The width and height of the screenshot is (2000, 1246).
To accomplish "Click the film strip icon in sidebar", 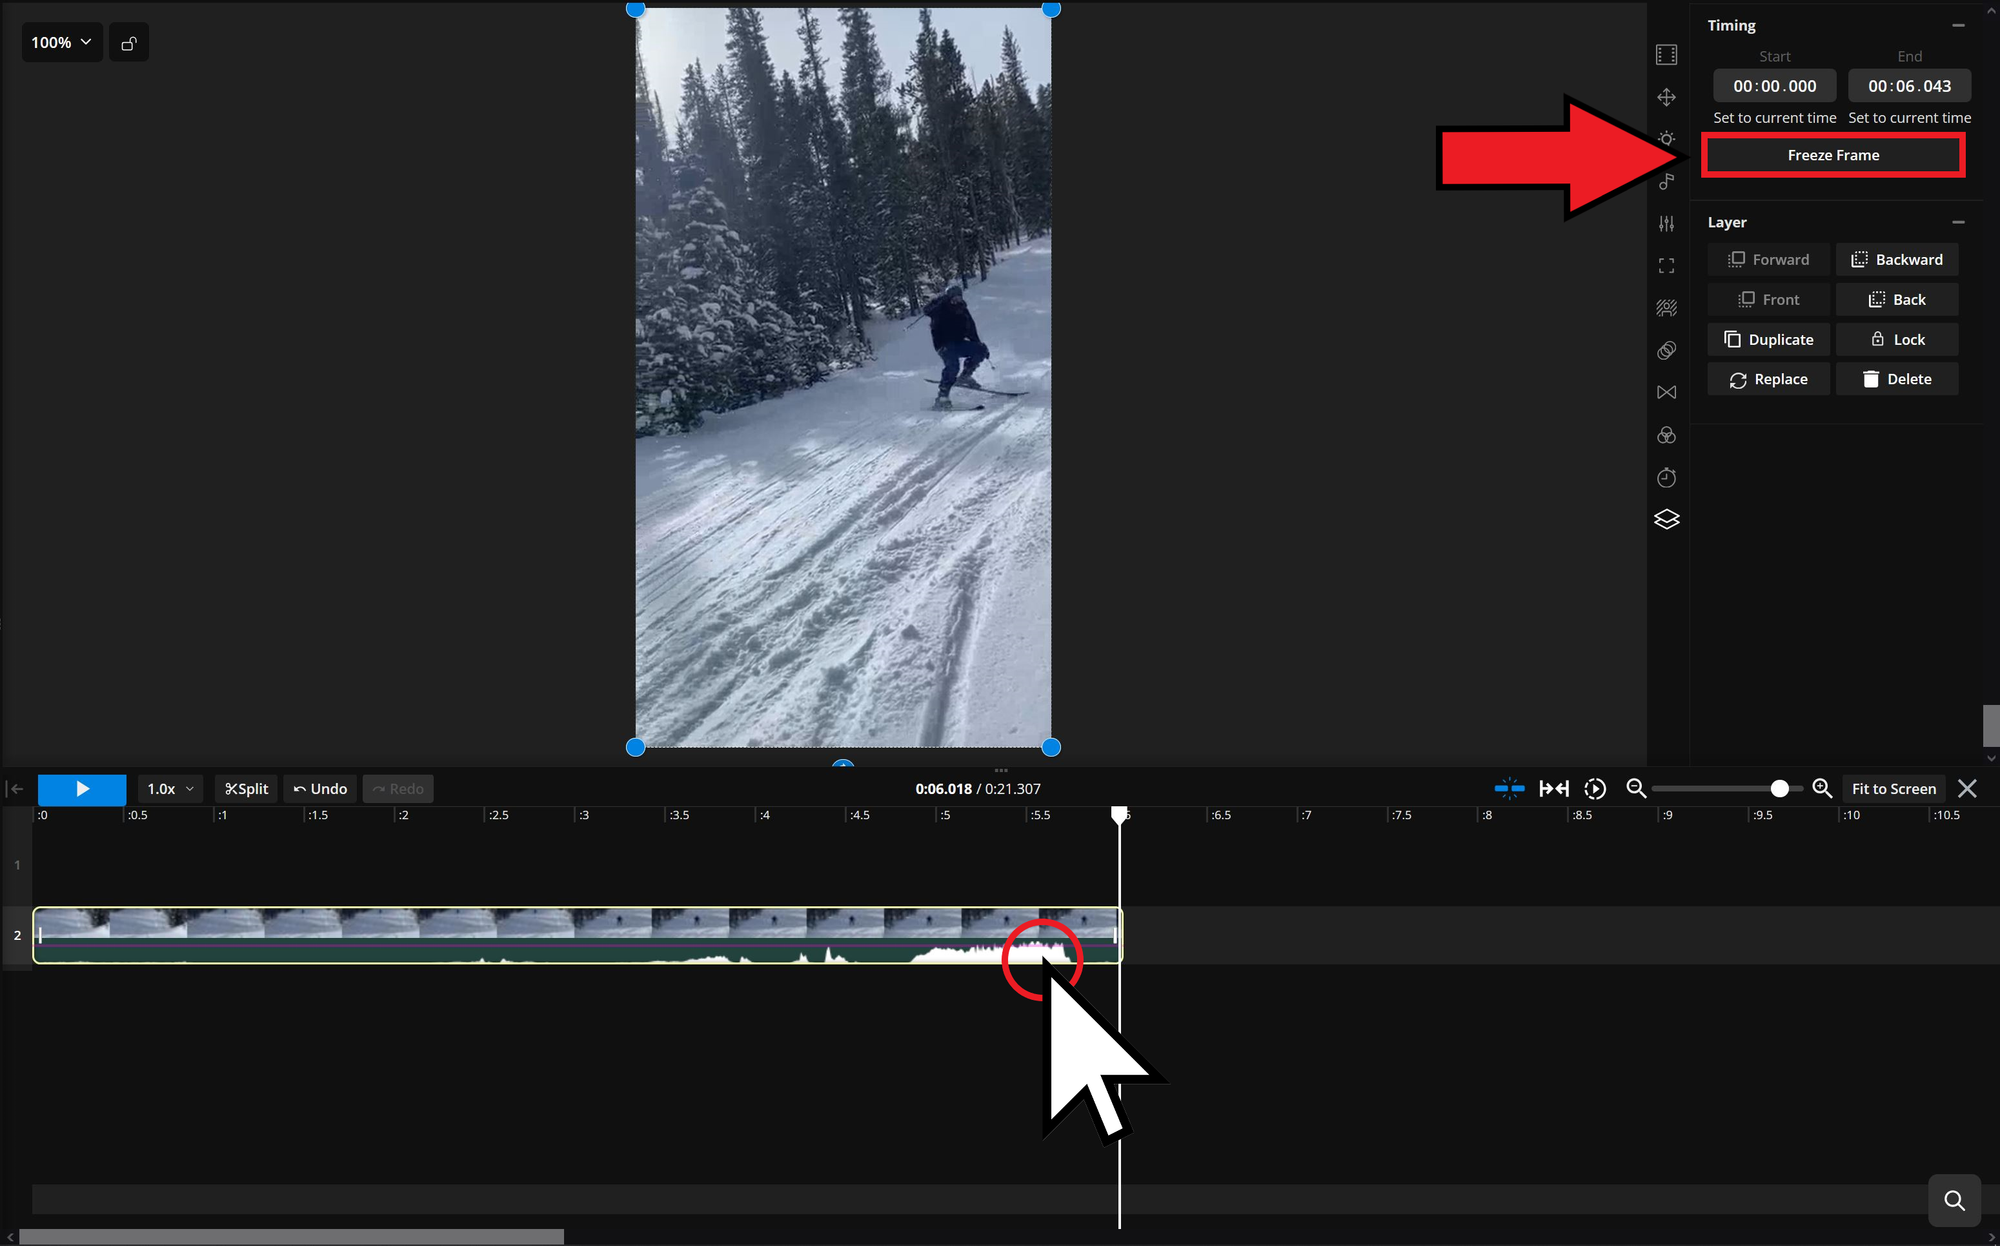I will (1666, 55).
